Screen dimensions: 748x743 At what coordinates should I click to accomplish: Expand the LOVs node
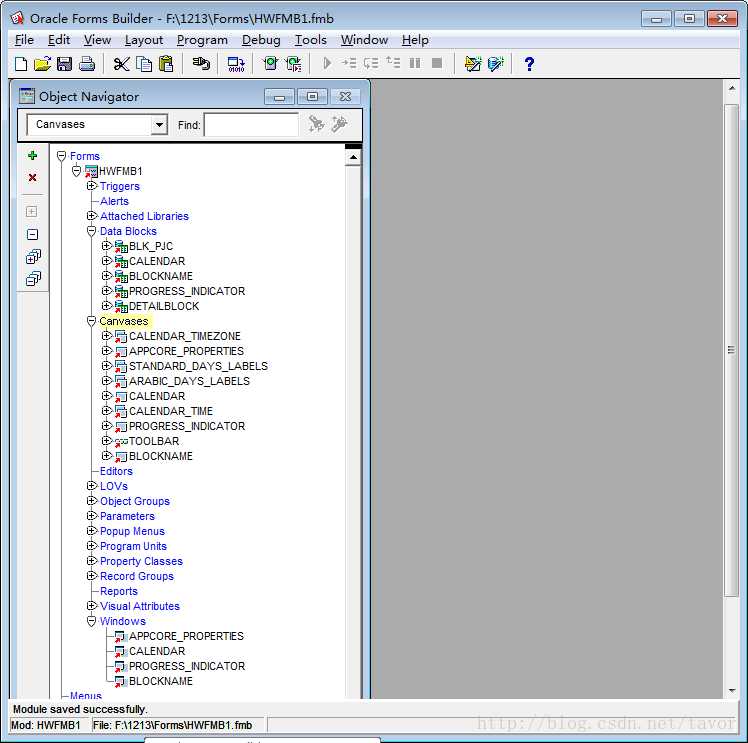[x=92, y=485]
